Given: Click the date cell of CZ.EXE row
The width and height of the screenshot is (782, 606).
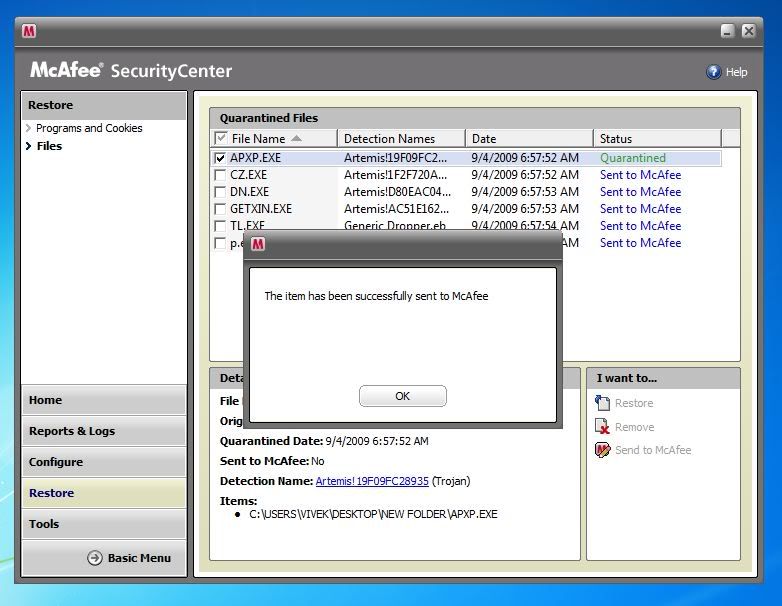Looking at the screenshot, I should pyautogui.click(x=525, y=175).
